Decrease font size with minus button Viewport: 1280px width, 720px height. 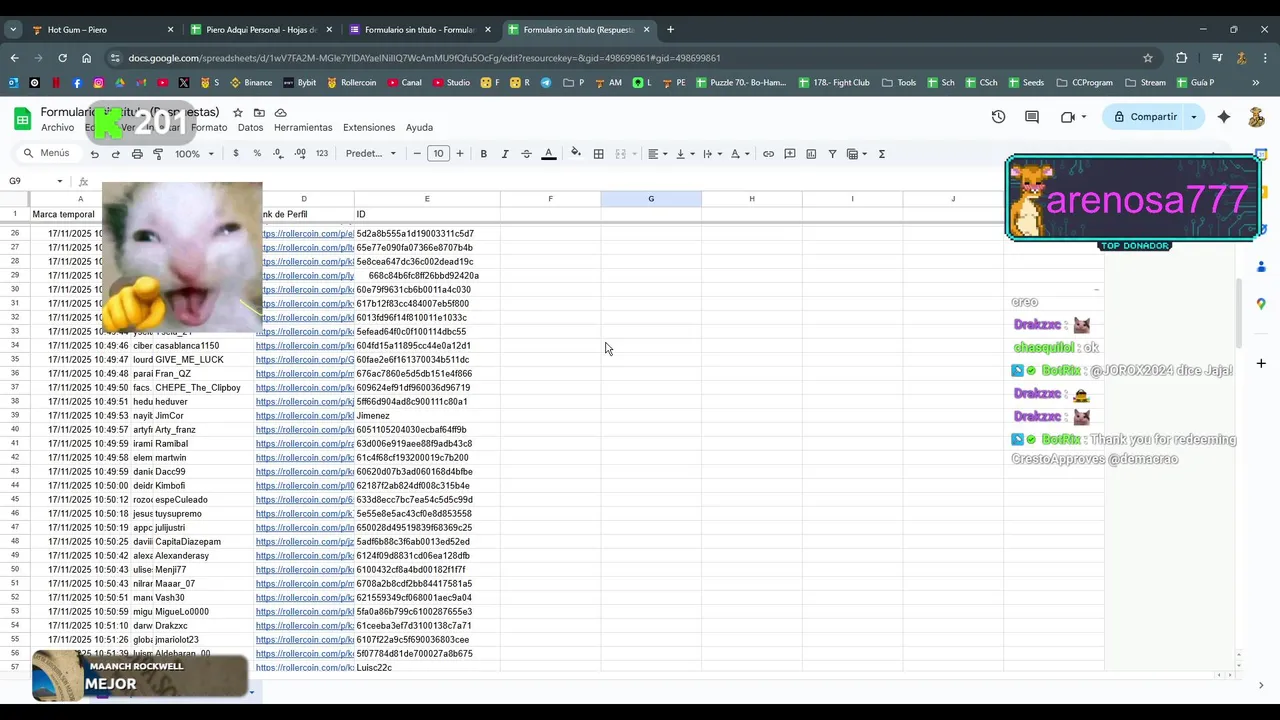tap(417, 154)
